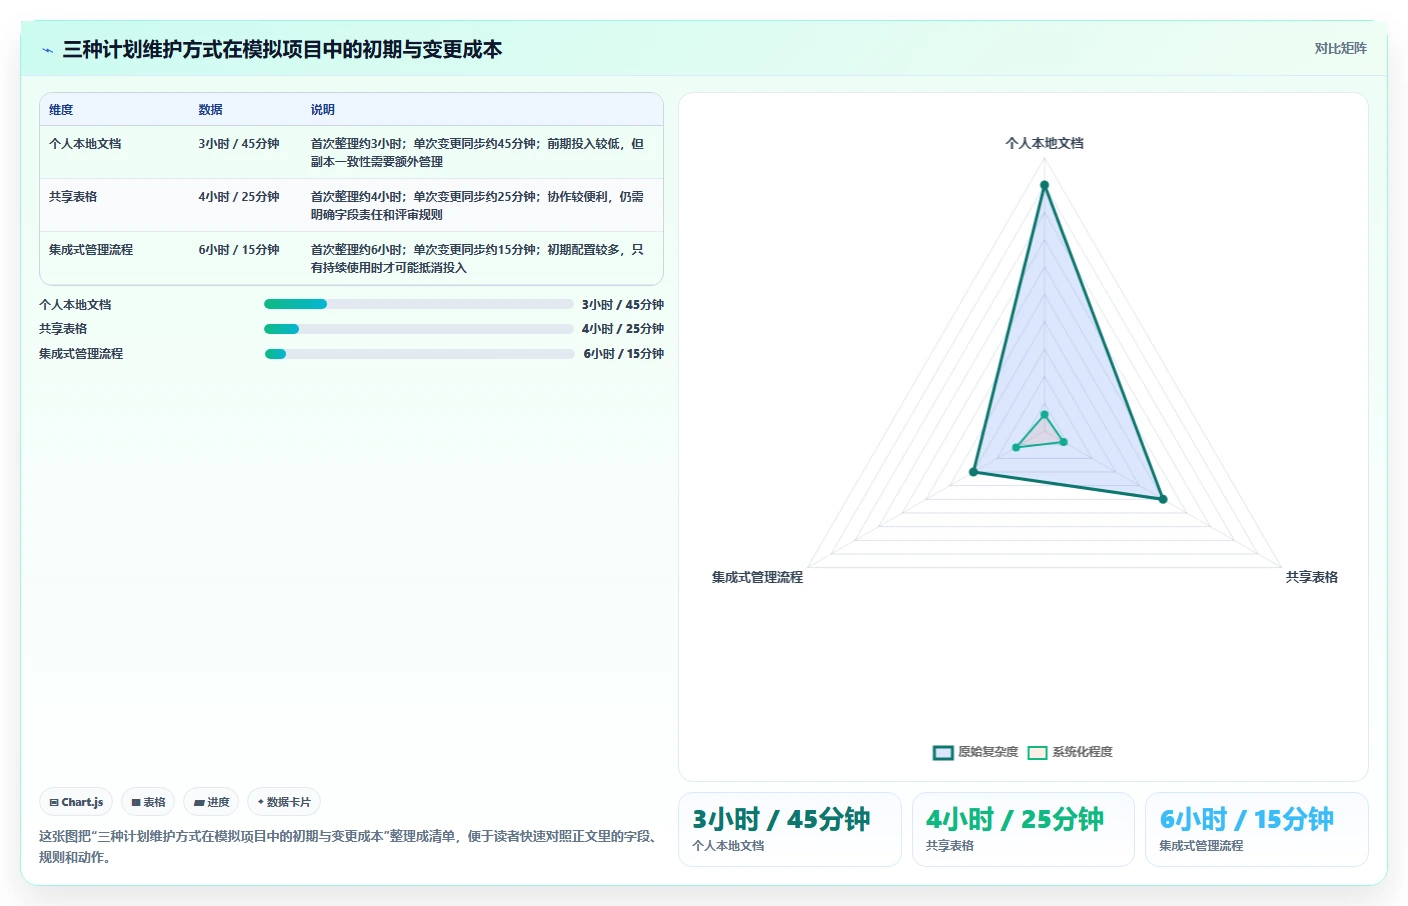Click the page title about 初期与变更成本
Screen dimensions: 1408x906
coord(282,50)
